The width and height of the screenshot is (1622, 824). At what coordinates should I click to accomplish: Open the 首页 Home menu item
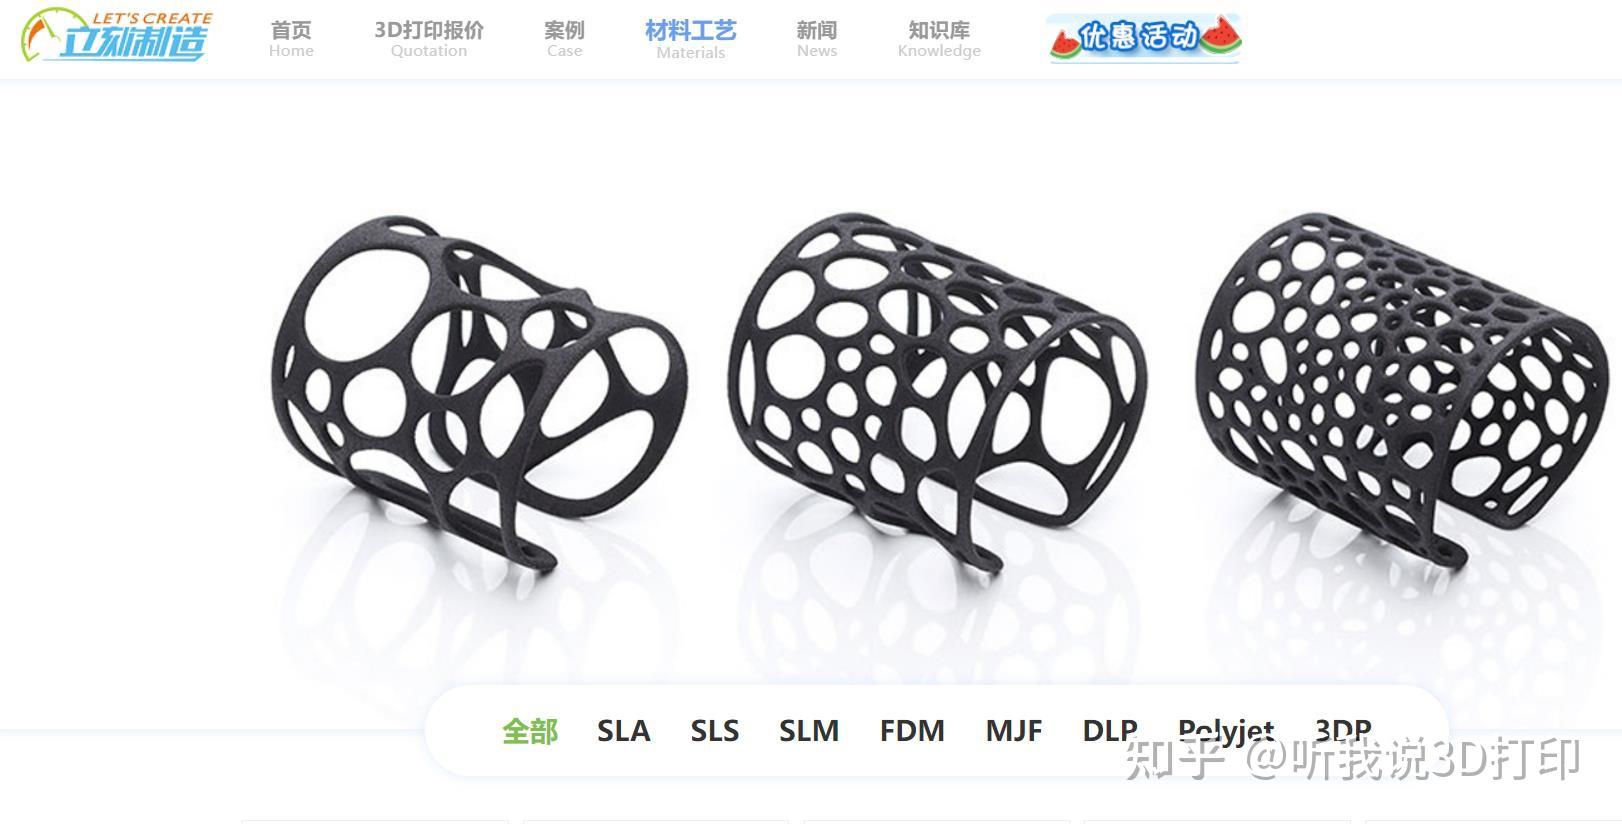[x=291, y=39]
